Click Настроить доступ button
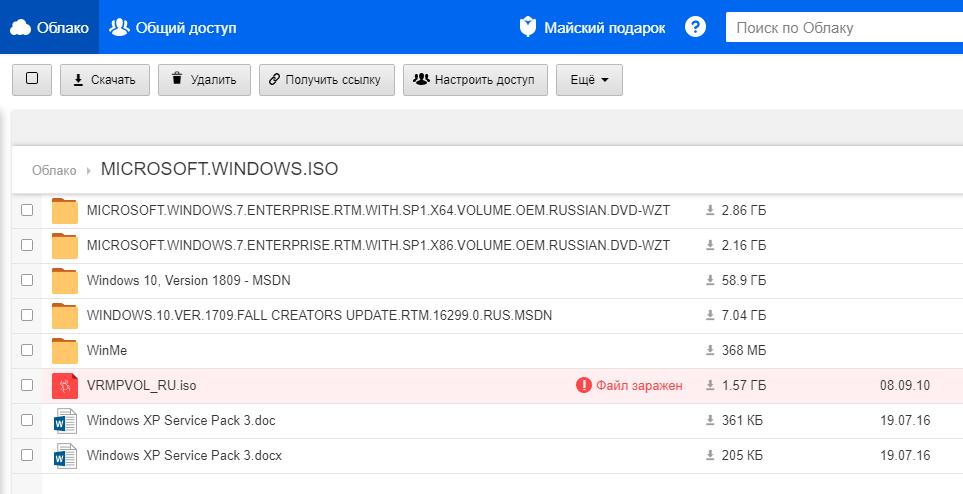 (x=475, y=80)
